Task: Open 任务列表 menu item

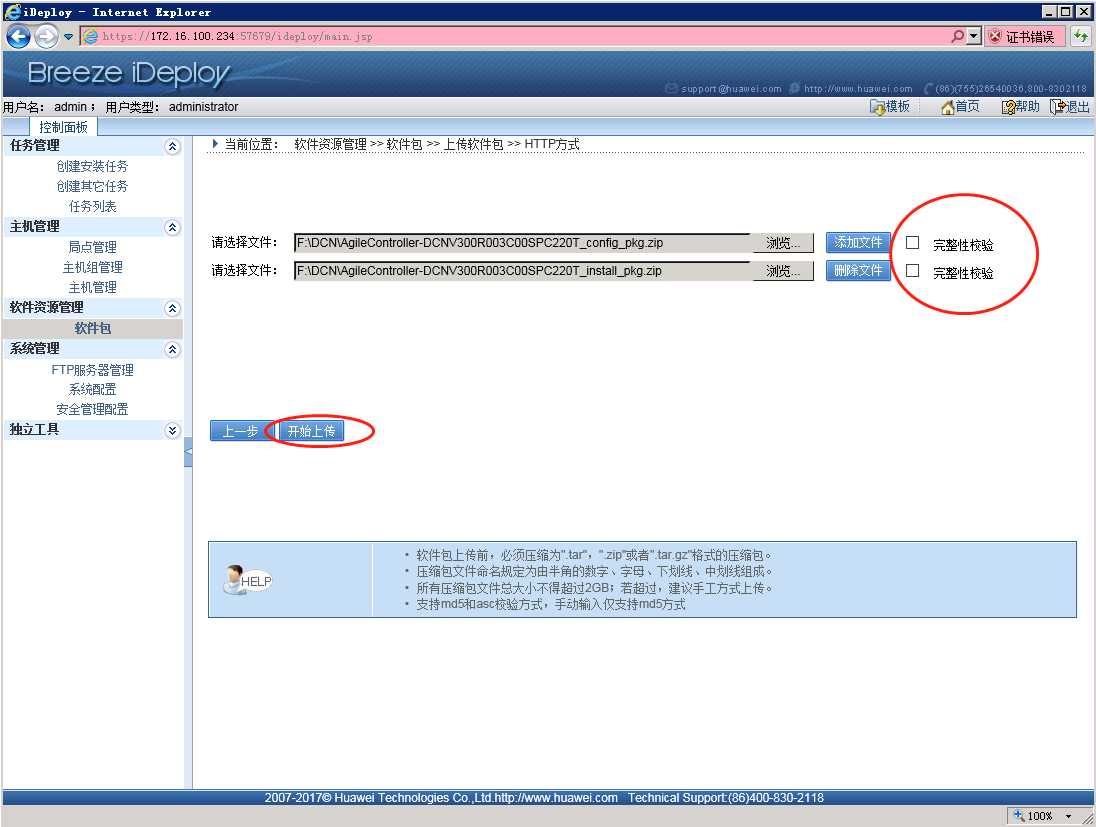Action: [92, 207]
